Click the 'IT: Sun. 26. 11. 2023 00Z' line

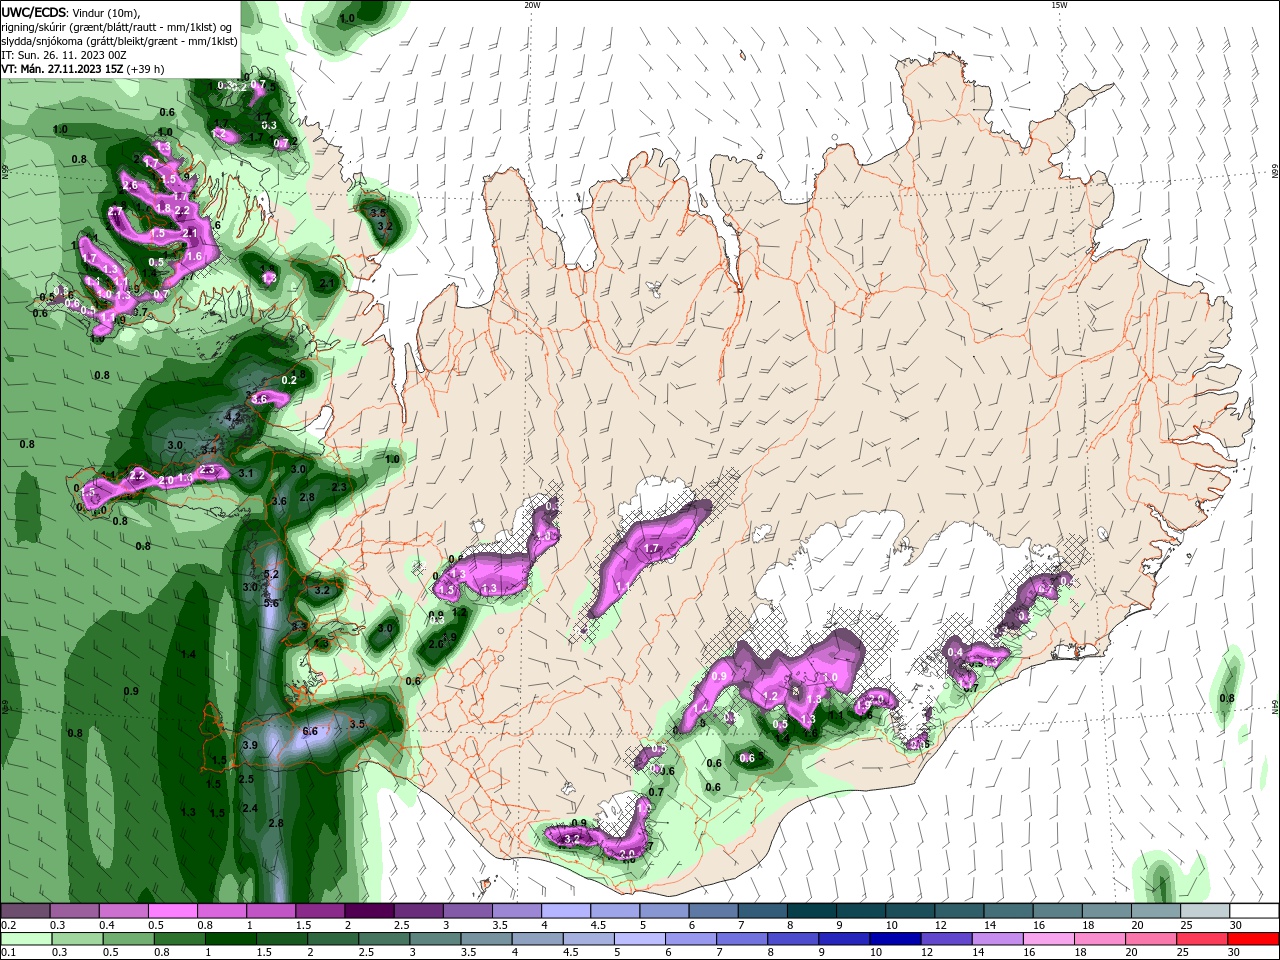[x=64, y=55]
